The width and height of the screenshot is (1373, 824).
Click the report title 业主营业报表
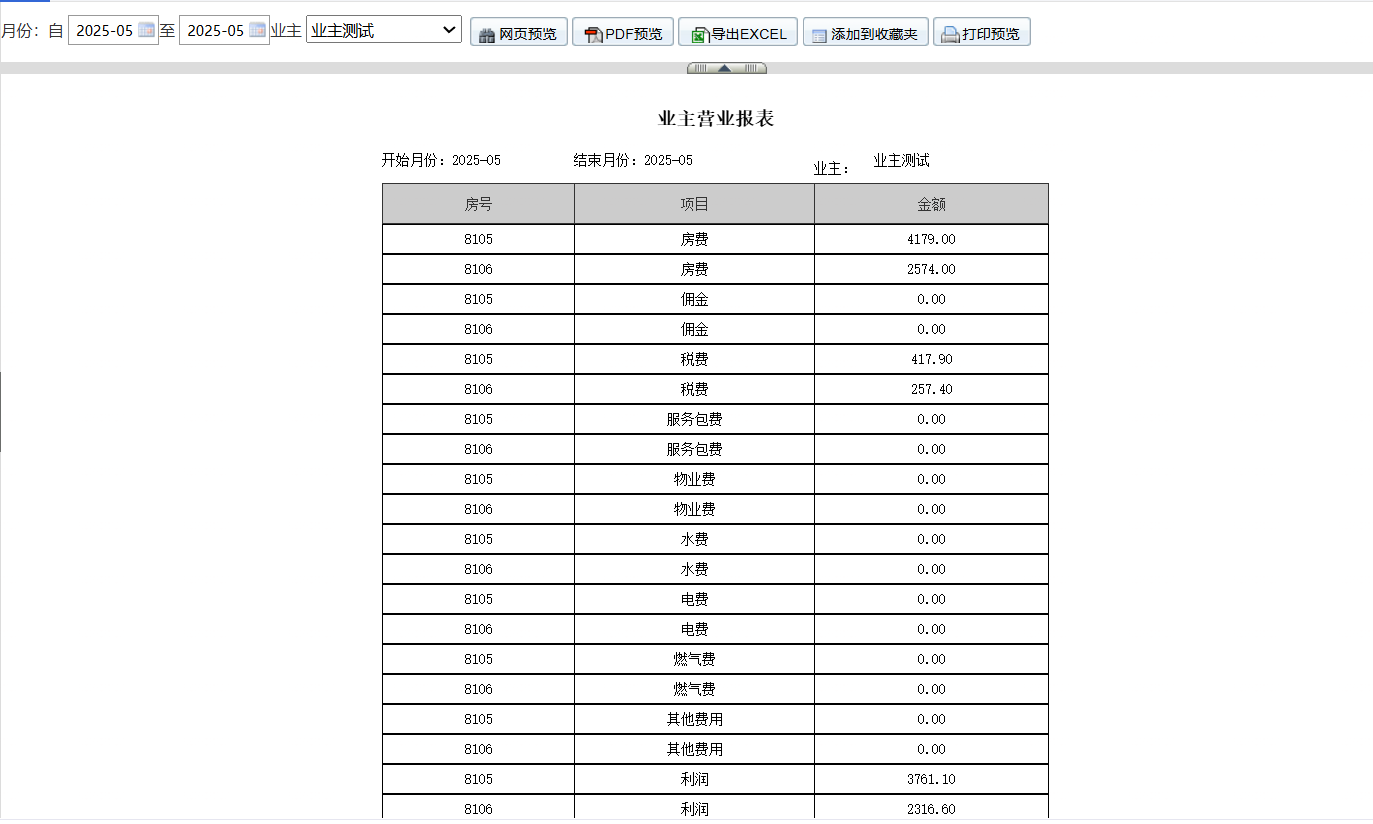tap(716, 118)
